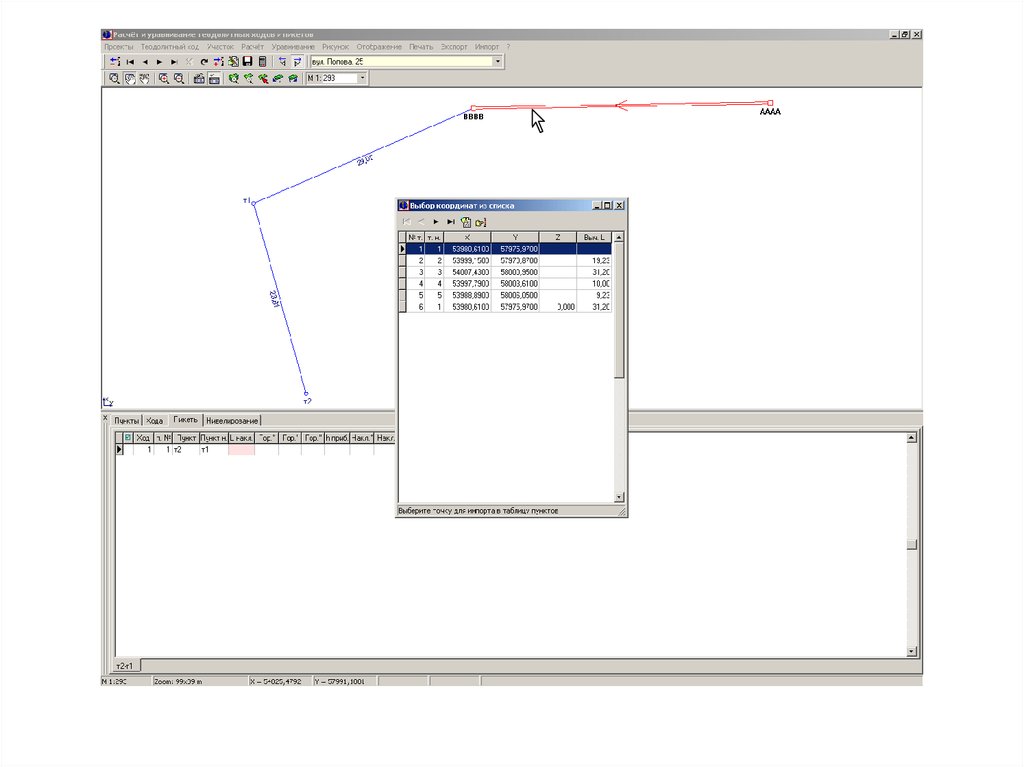
Task: Expand the M 1: 293 scale dropdown
Action: pos(362,78)
